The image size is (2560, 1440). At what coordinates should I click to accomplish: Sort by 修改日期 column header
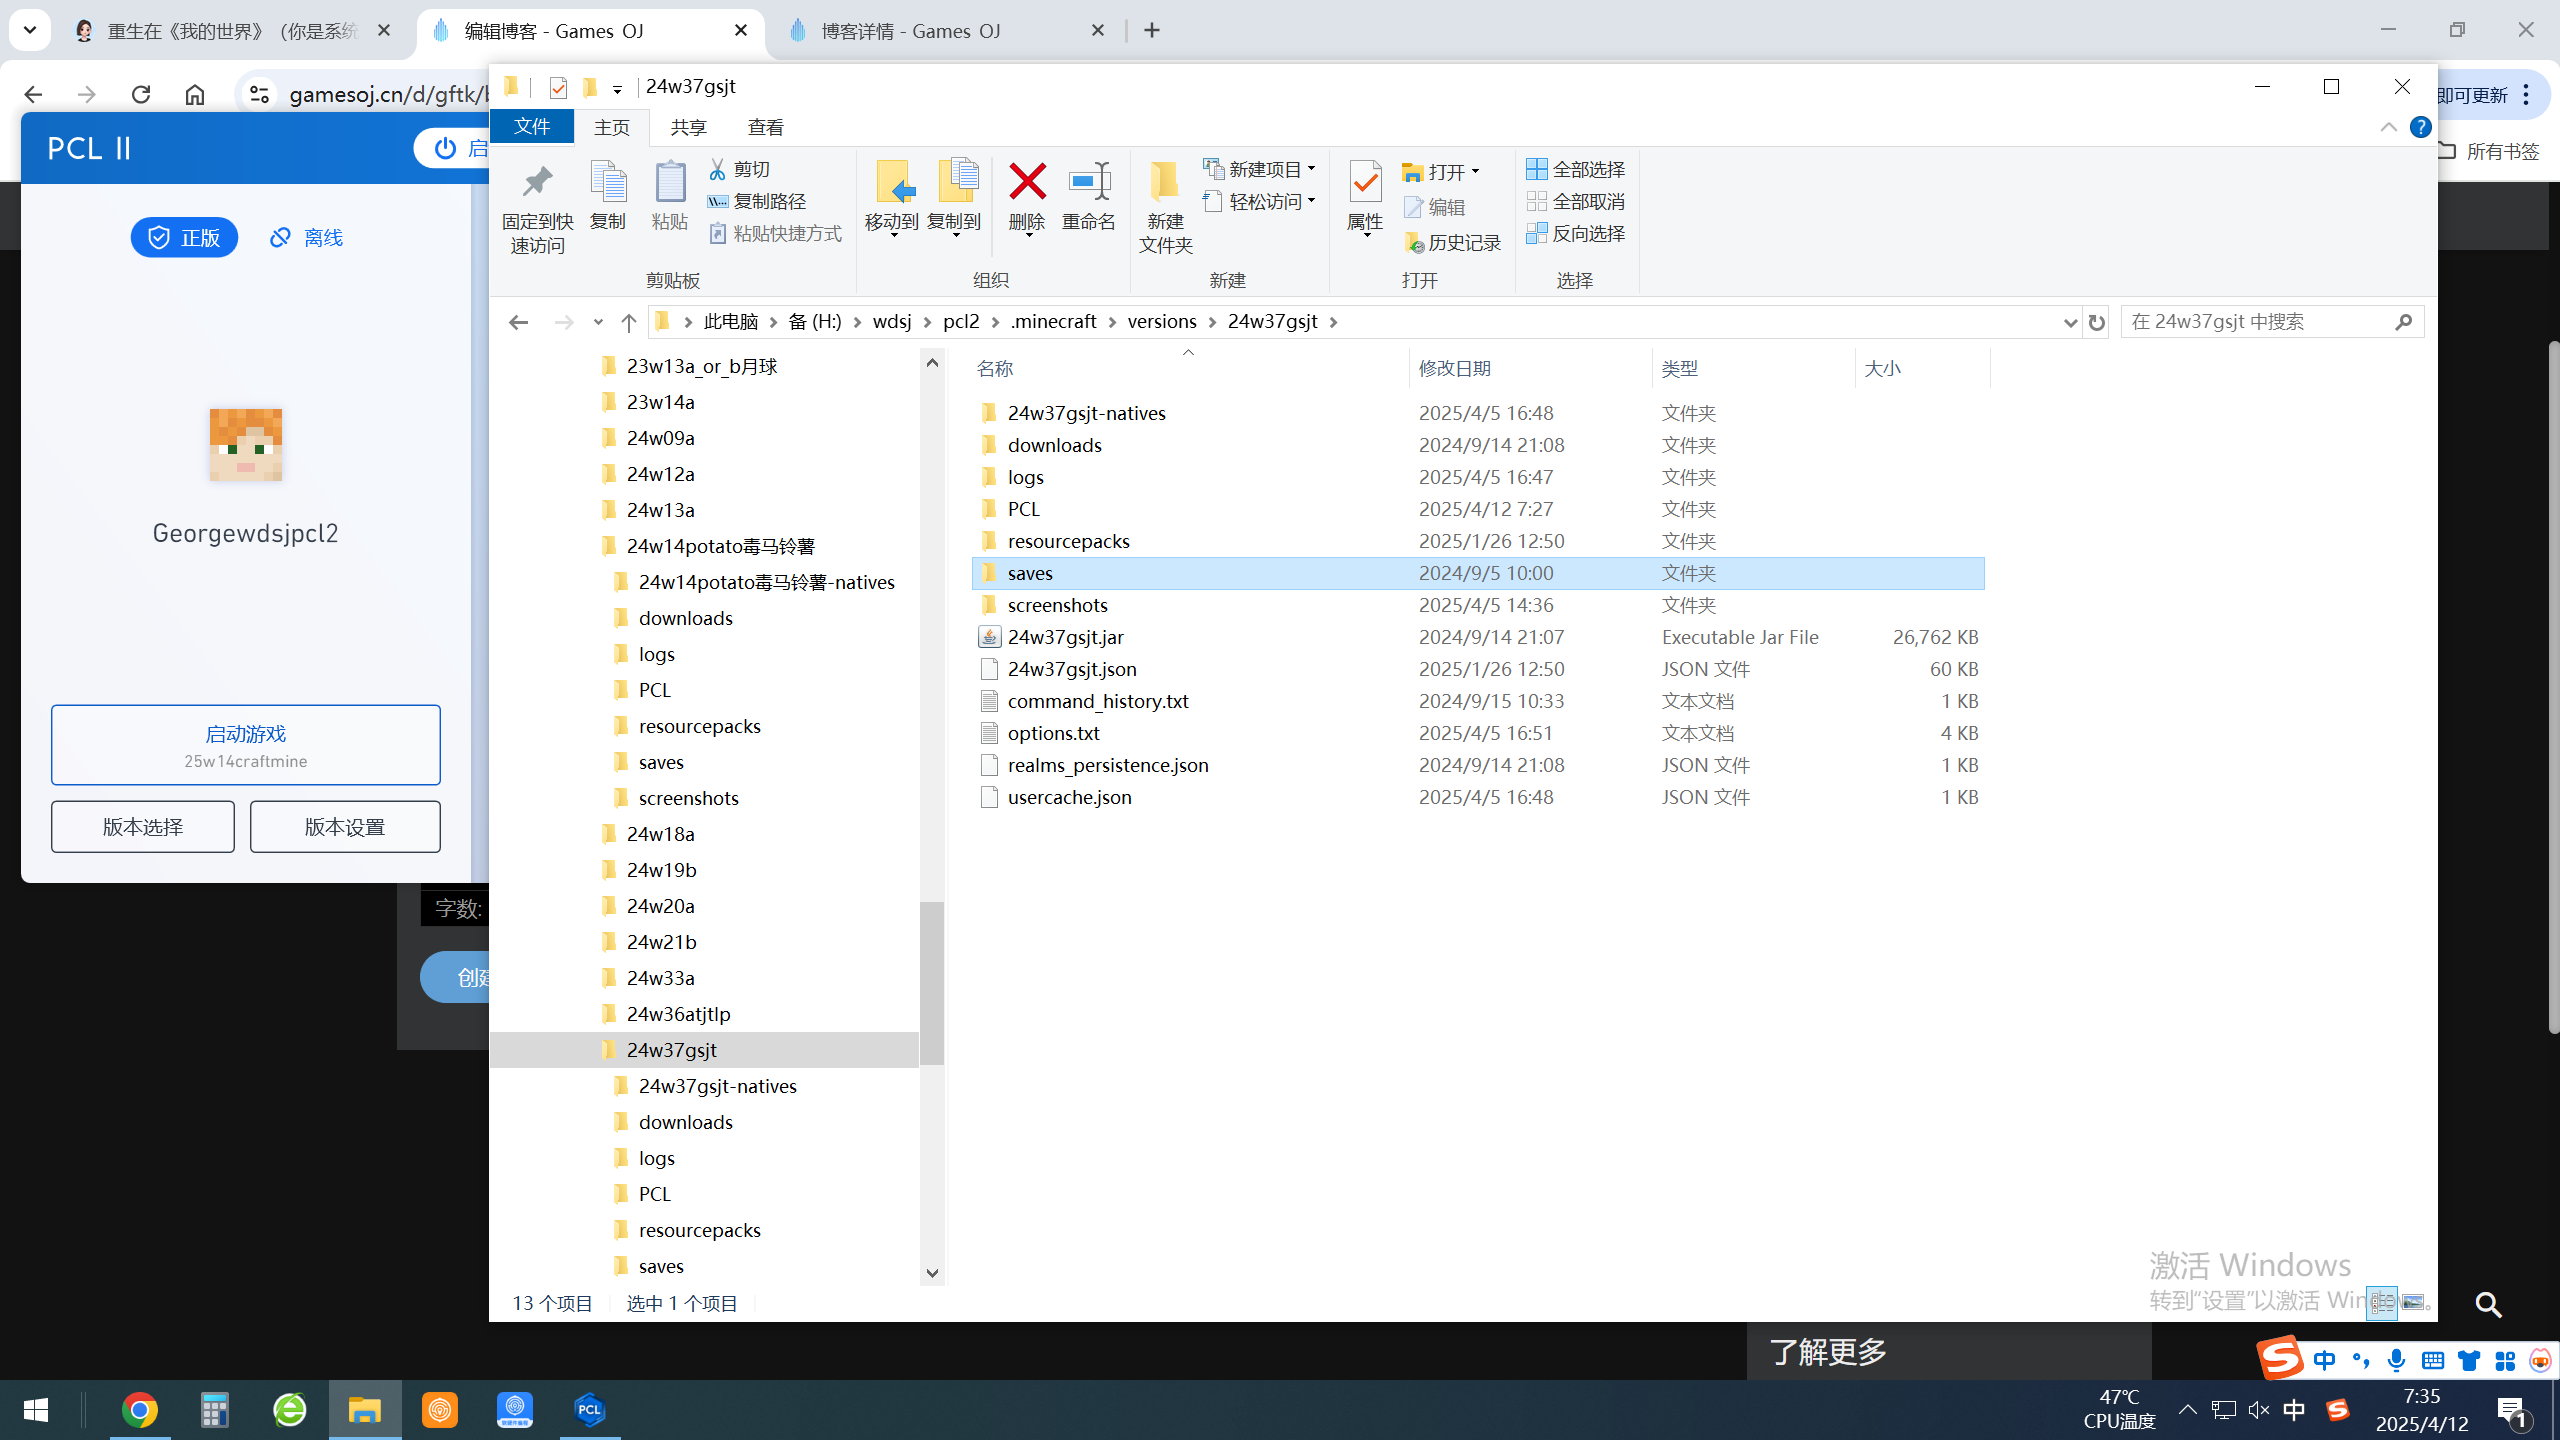click(1454, 368)
